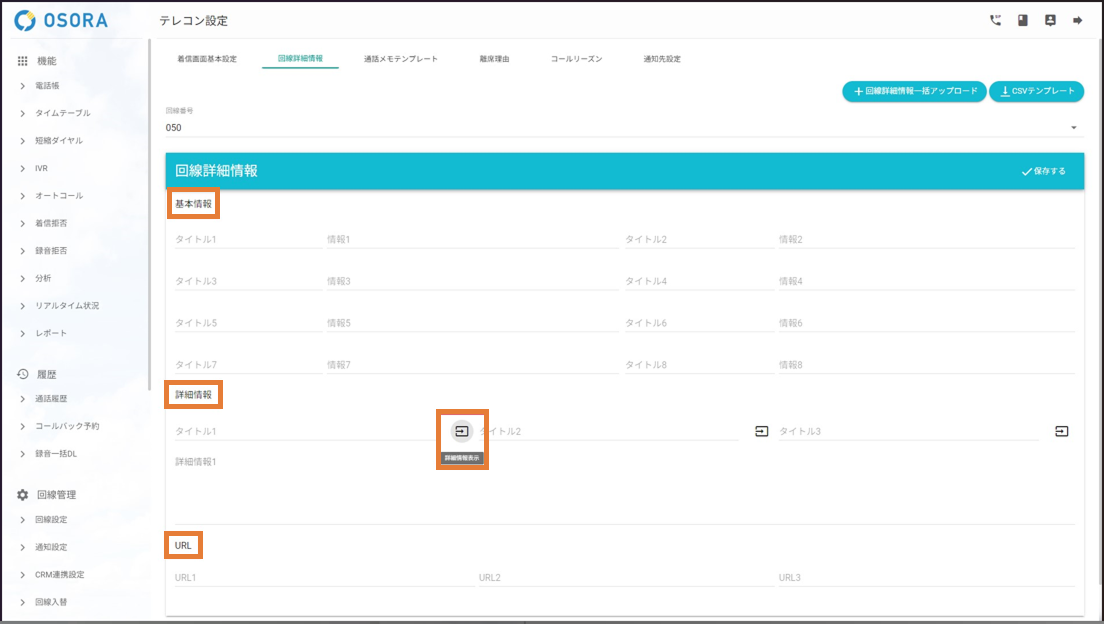This screenshot has height=624, width=1104.
Task: Click the 情報1 input field
Action: (x=470, y=240)
